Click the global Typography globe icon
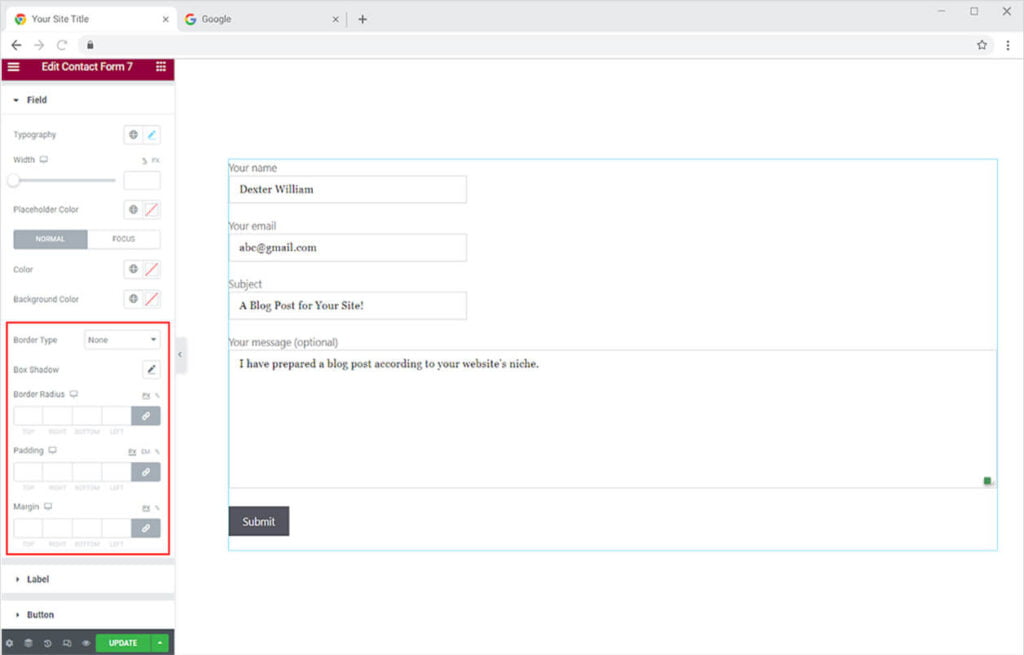This screenshot has width=1024, height=655. (x=133, y=134)
